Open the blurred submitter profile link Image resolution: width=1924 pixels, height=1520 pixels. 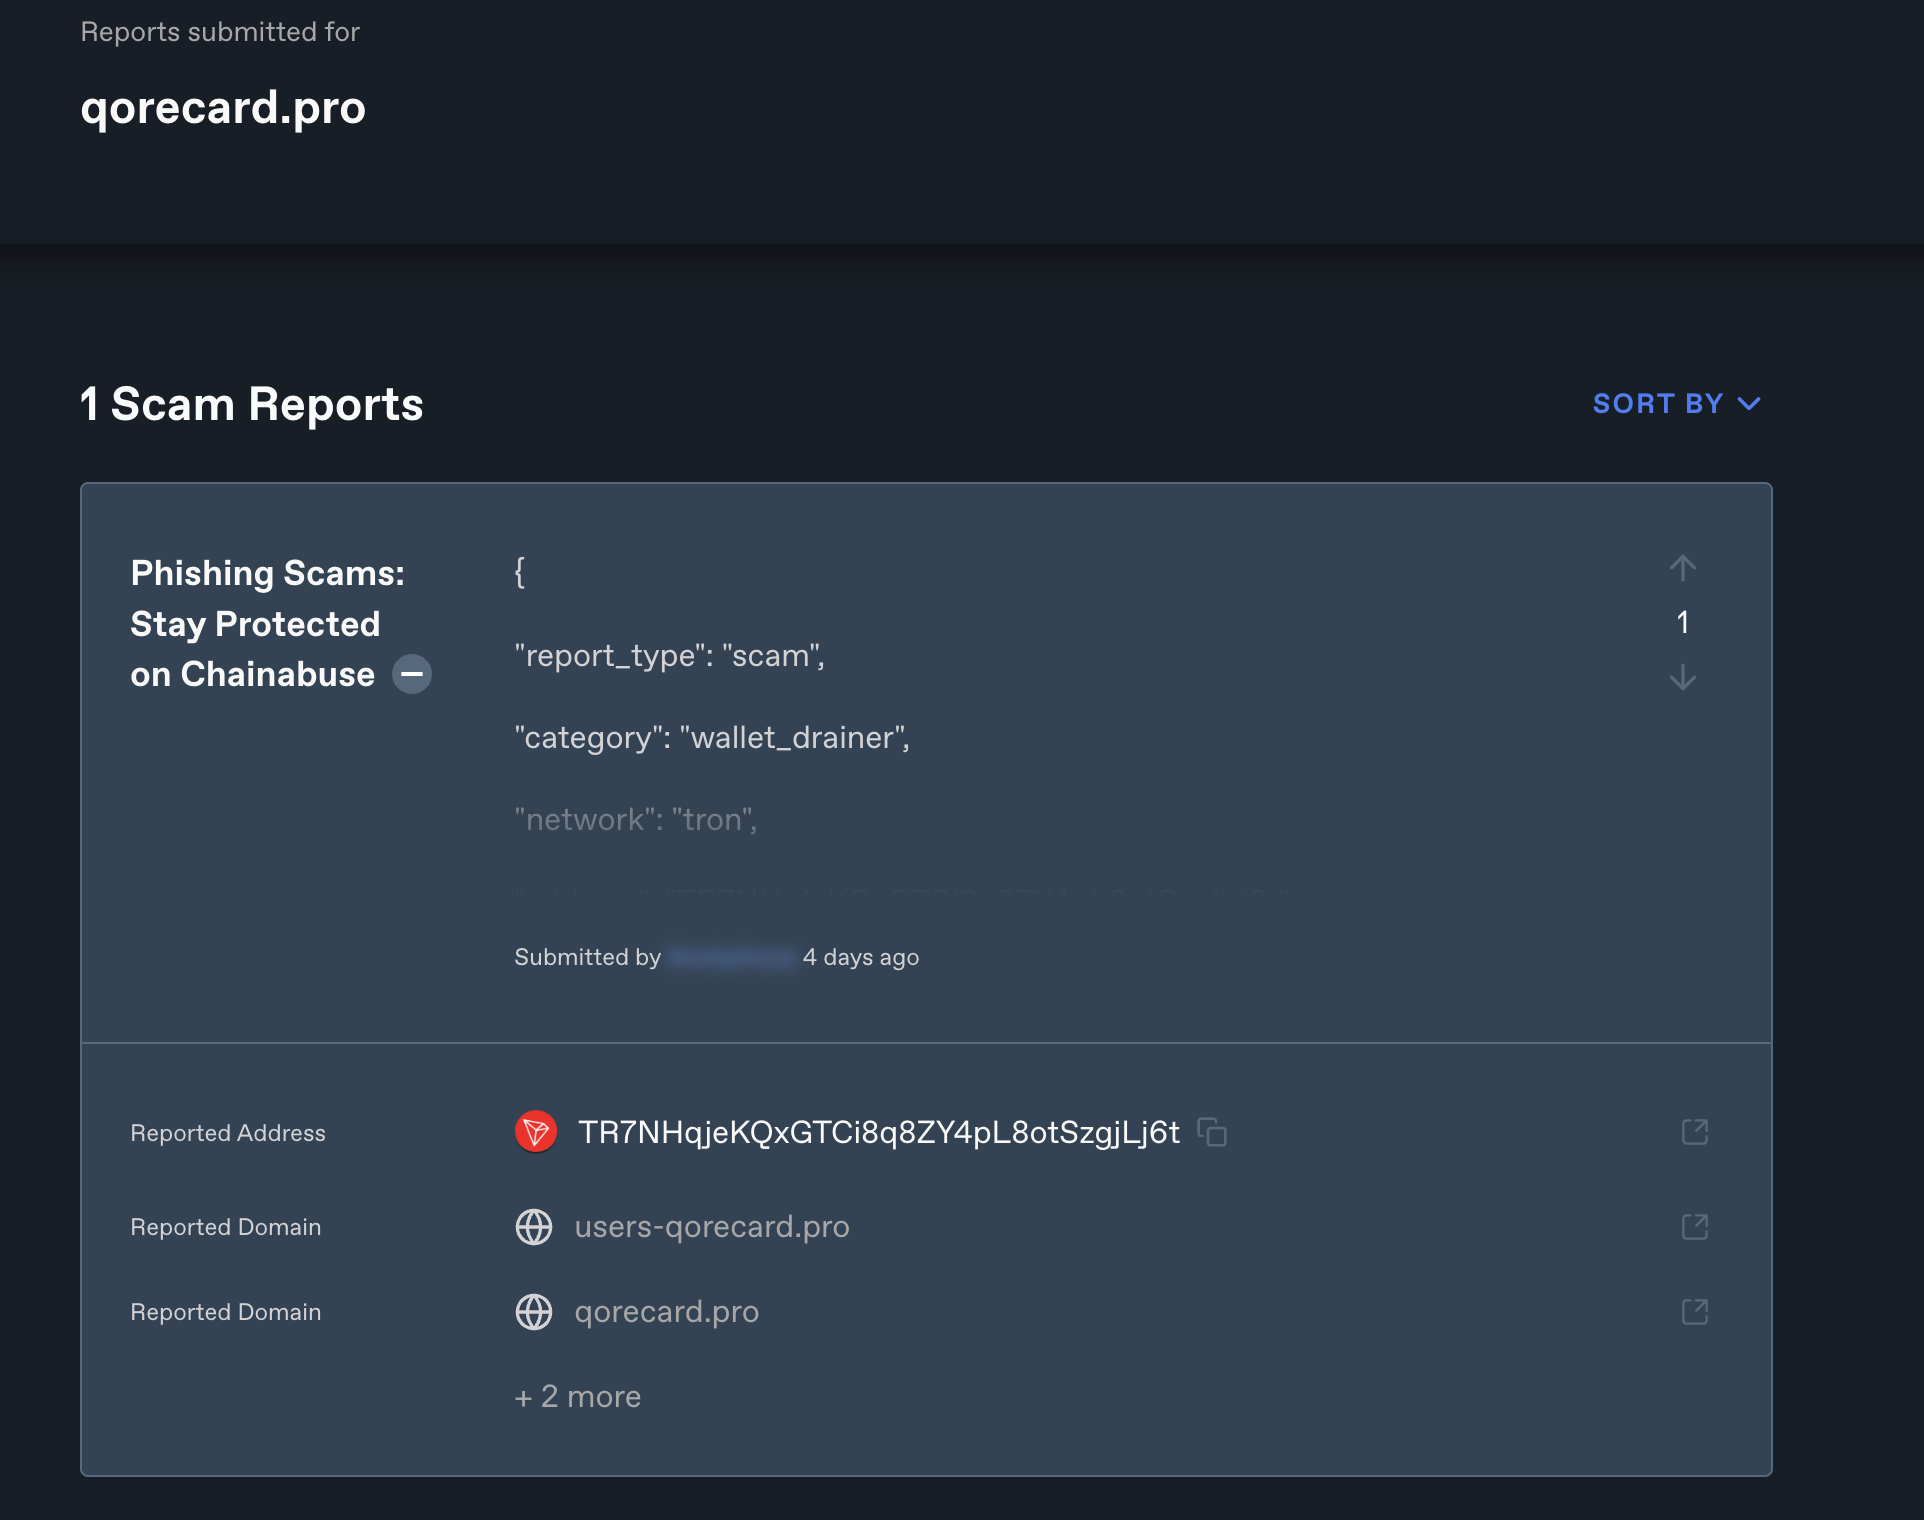(732, 957)
